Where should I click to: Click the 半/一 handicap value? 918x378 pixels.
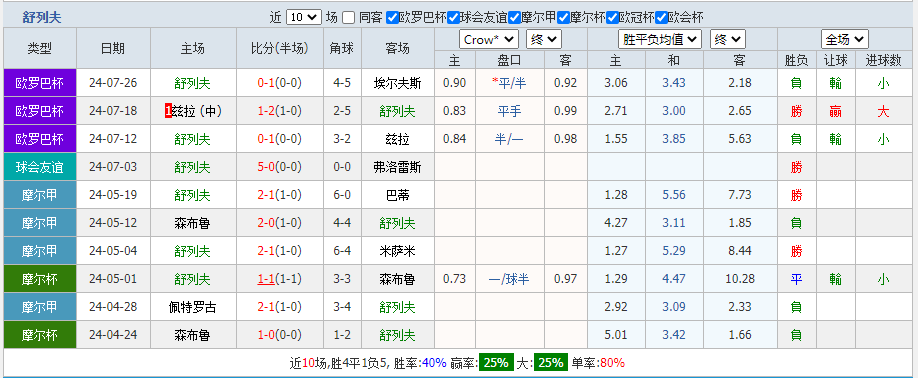pos(509,139)
